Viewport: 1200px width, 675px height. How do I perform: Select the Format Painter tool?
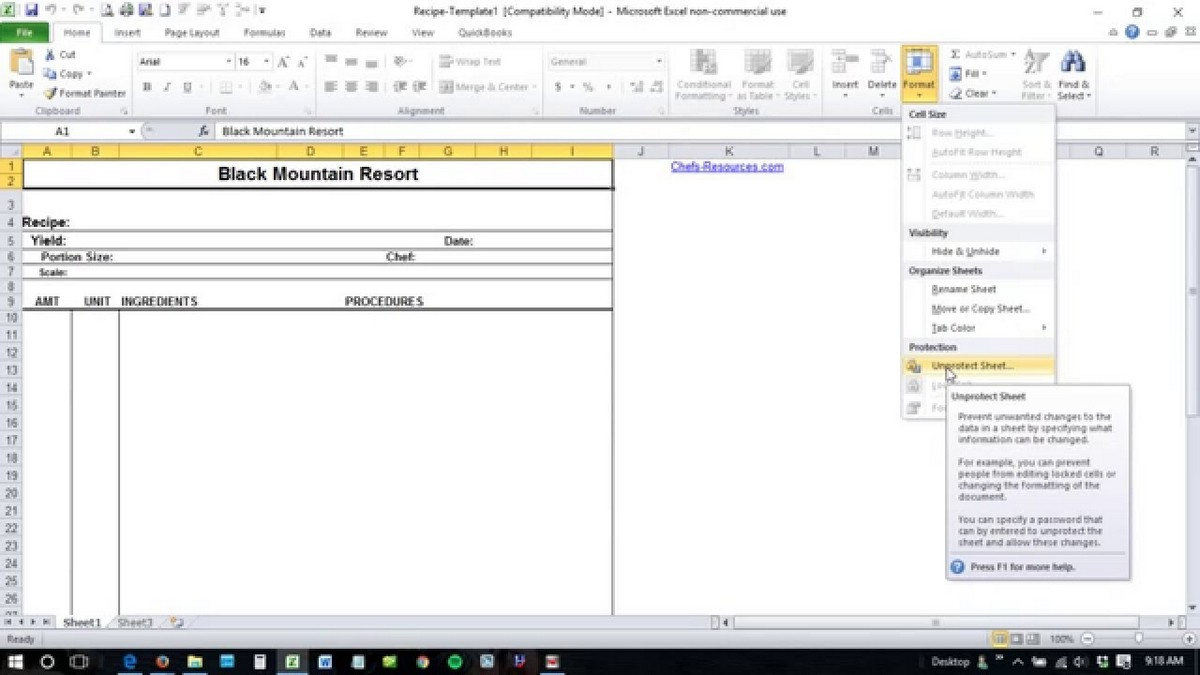85,93
